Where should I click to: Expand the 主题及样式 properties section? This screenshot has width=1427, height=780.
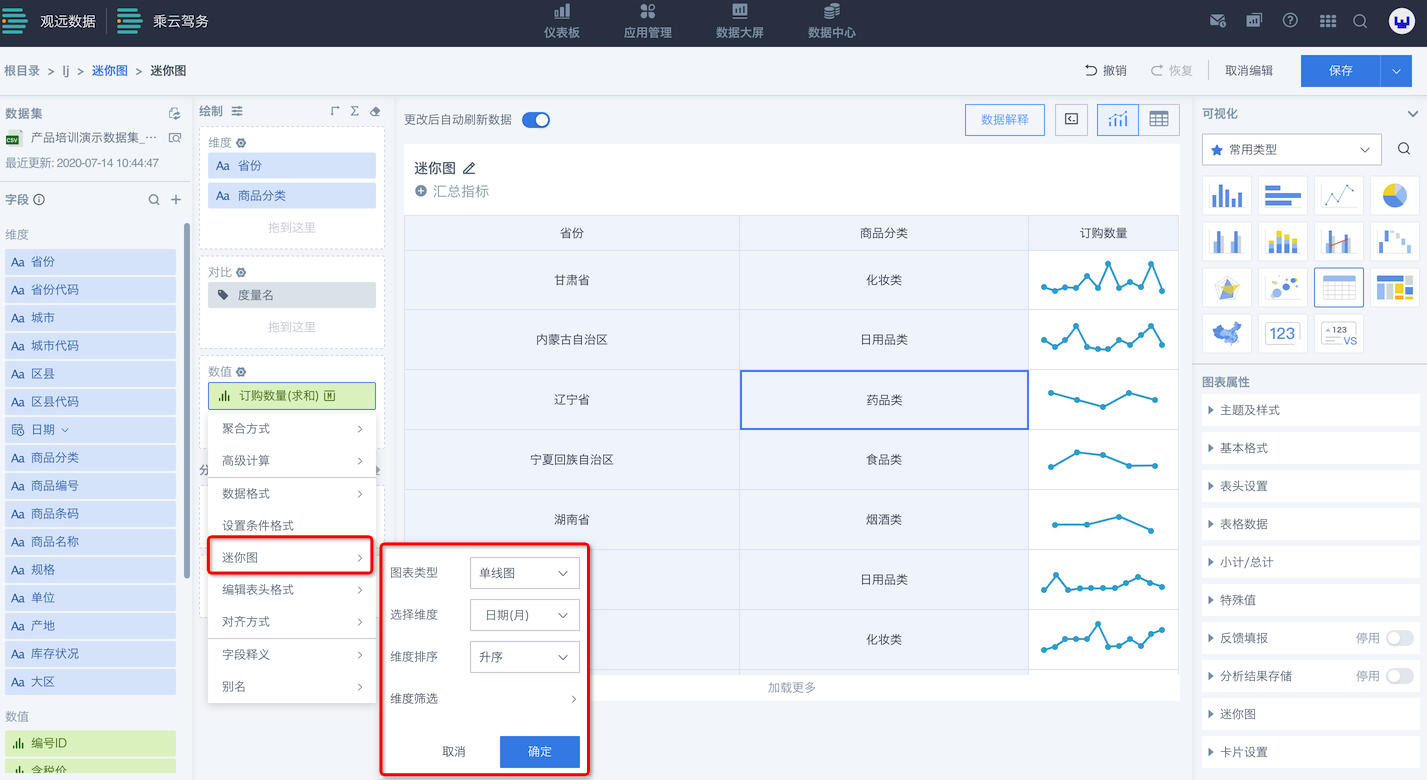1310,410
